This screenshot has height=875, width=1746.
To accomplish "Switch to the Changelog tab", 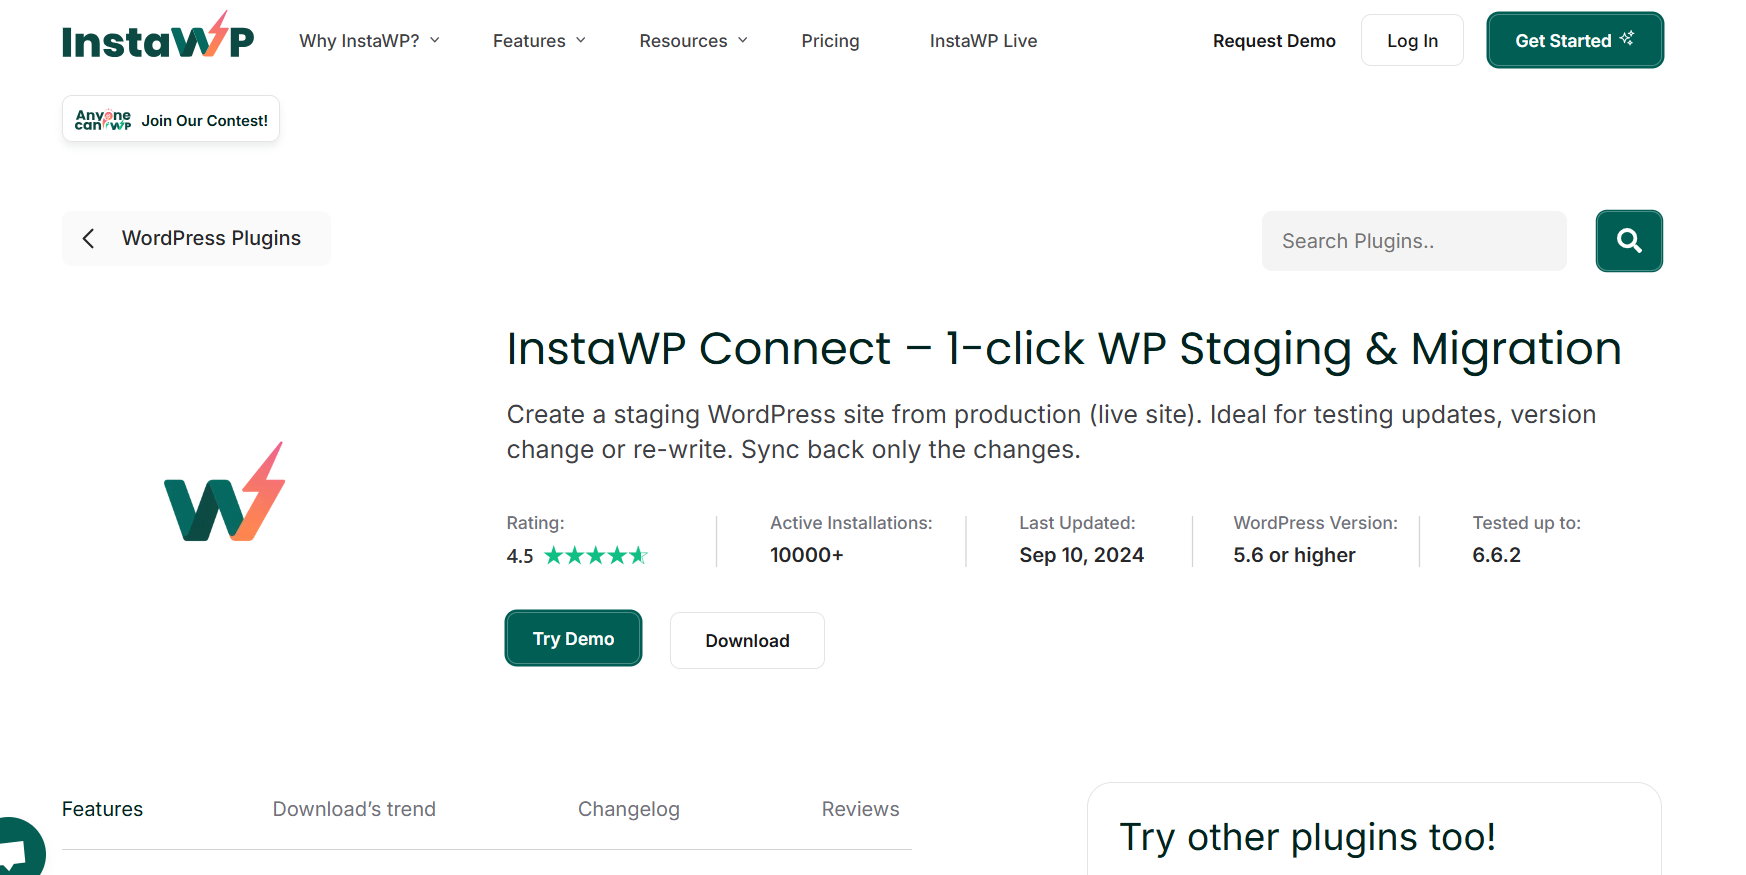I will coord(628,809).
